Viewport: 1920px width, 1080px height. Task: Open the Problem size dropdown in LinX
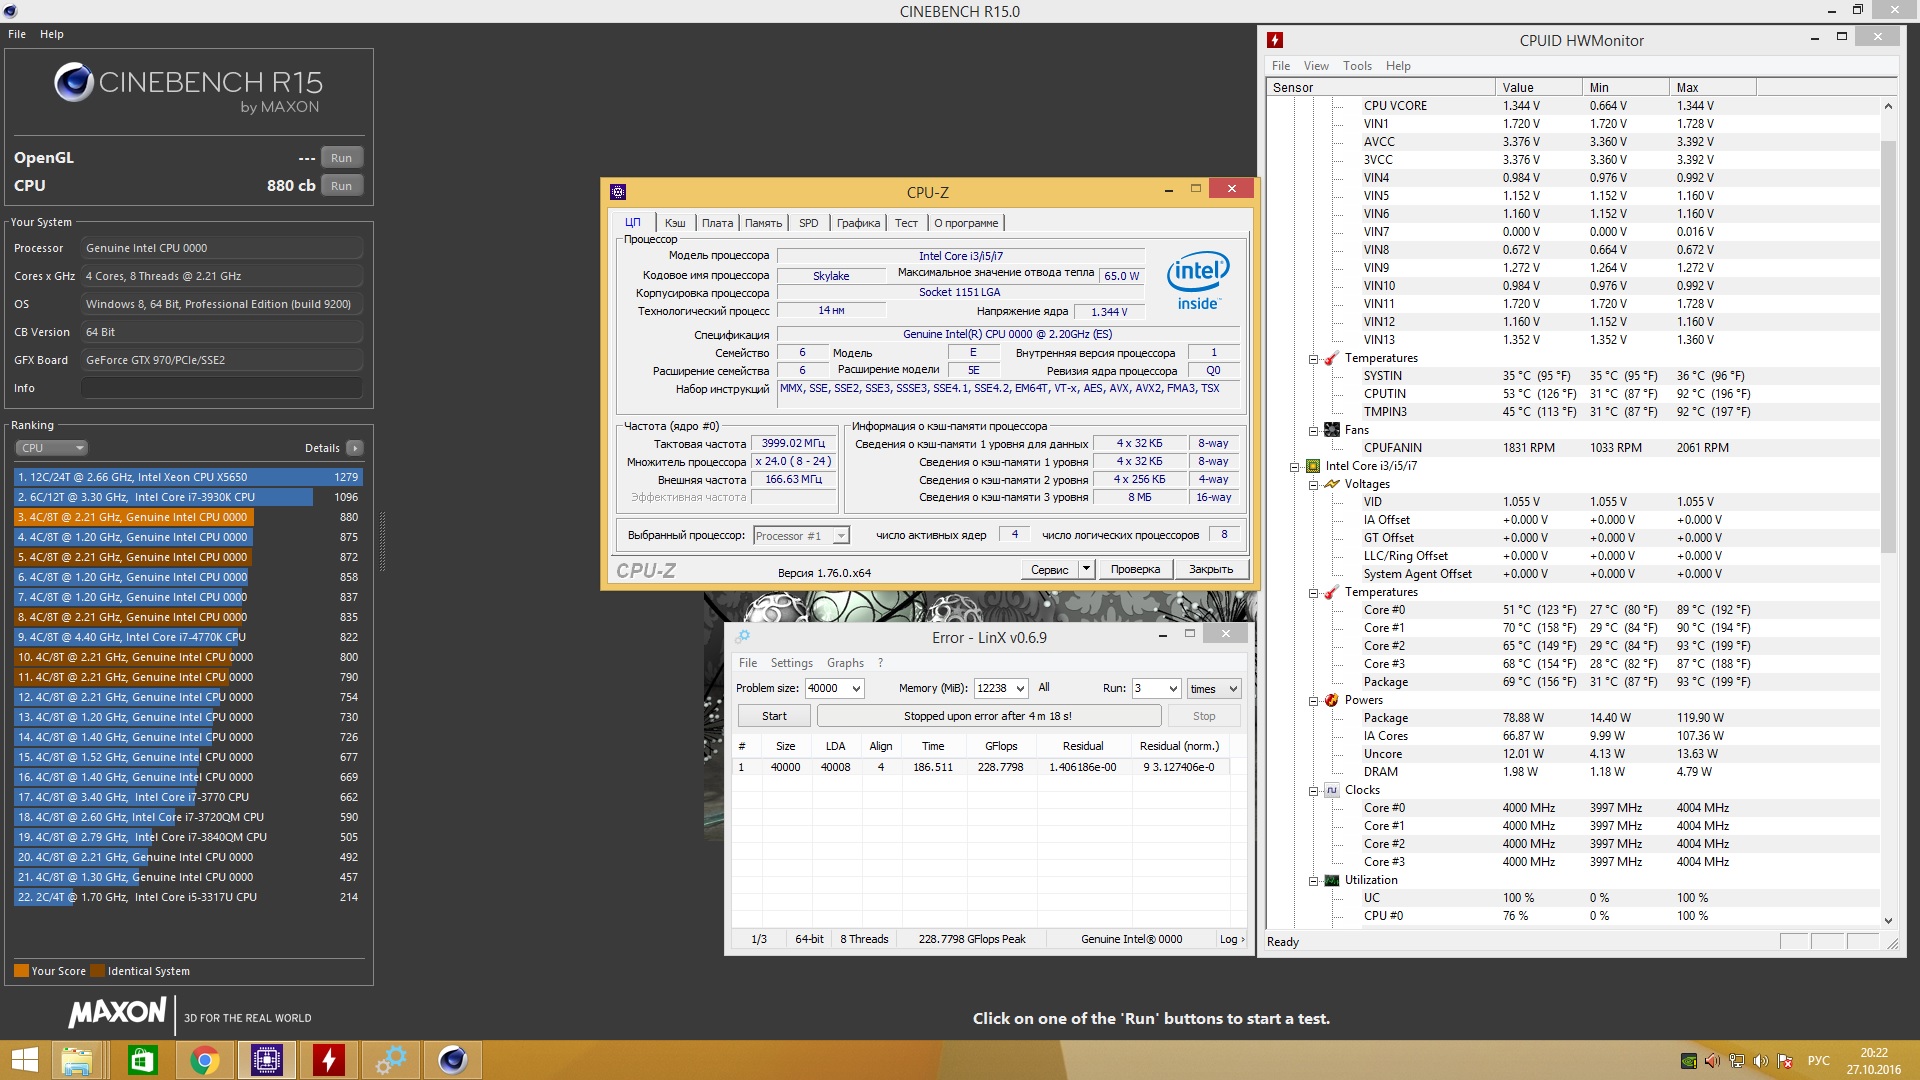pyautogui.click(x=856, y=688)
